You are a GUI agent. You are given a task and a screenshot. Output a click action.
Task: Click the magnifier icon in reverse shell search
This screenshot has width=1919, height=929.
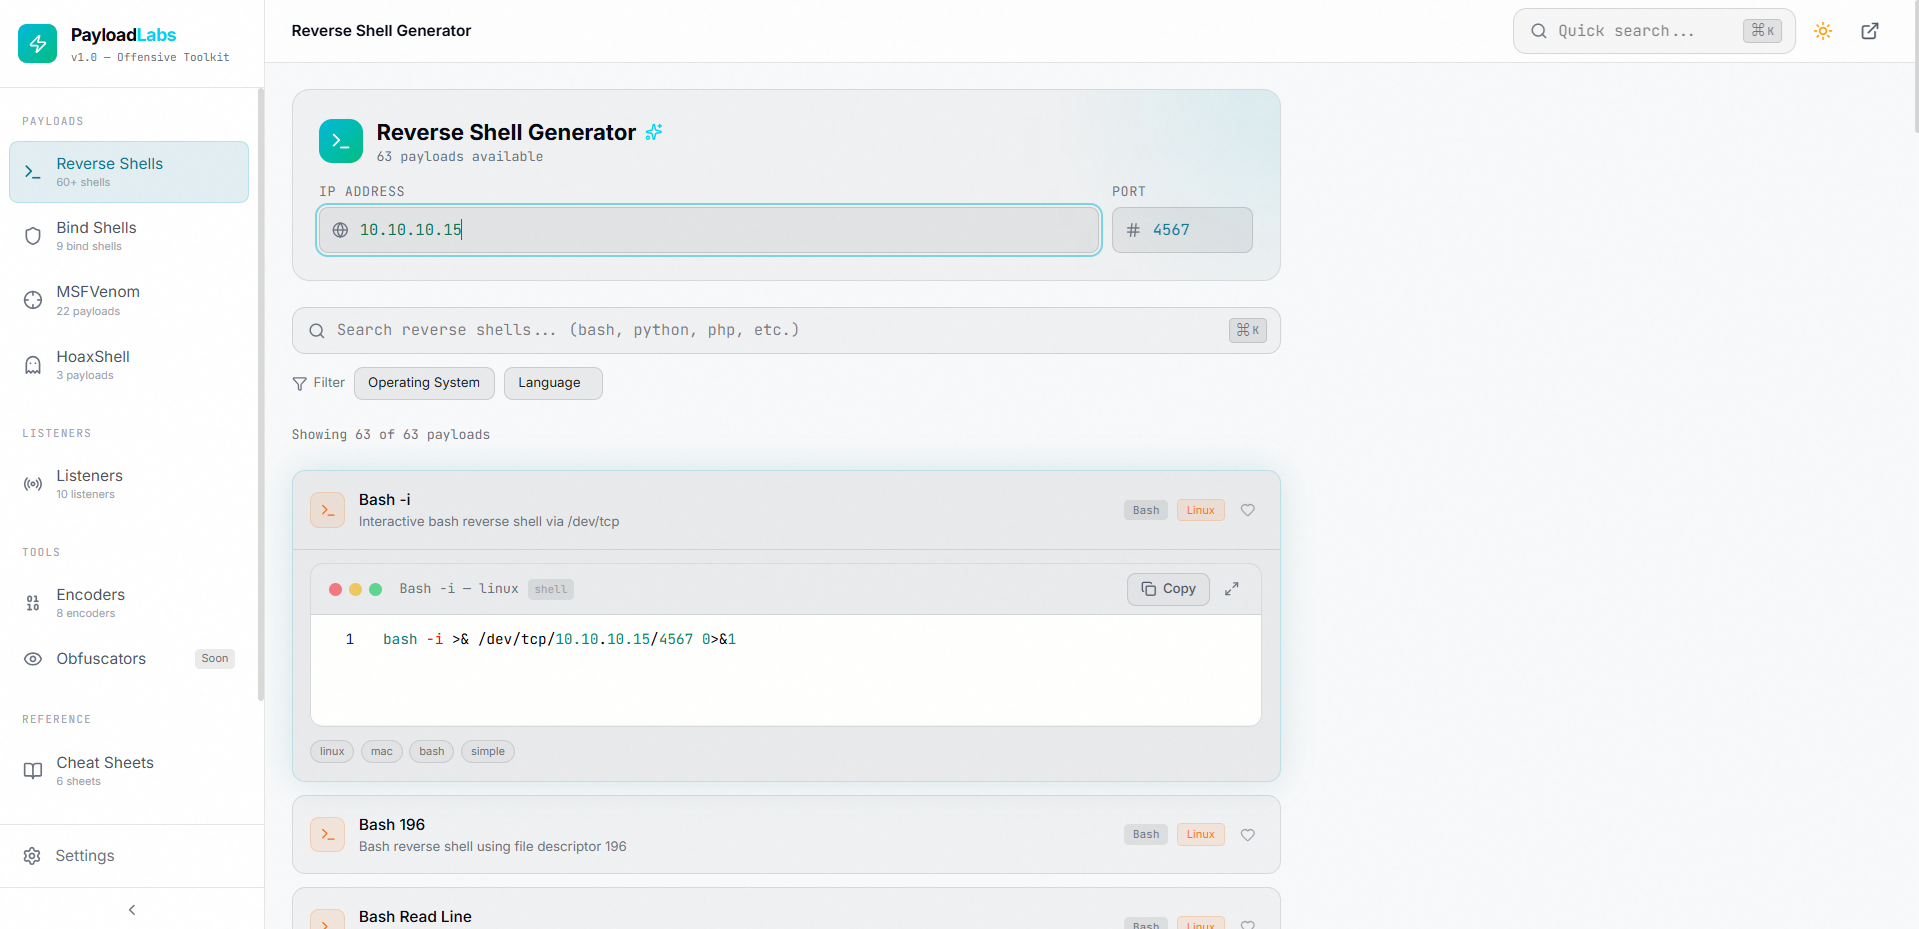click(x=317, y=331)
